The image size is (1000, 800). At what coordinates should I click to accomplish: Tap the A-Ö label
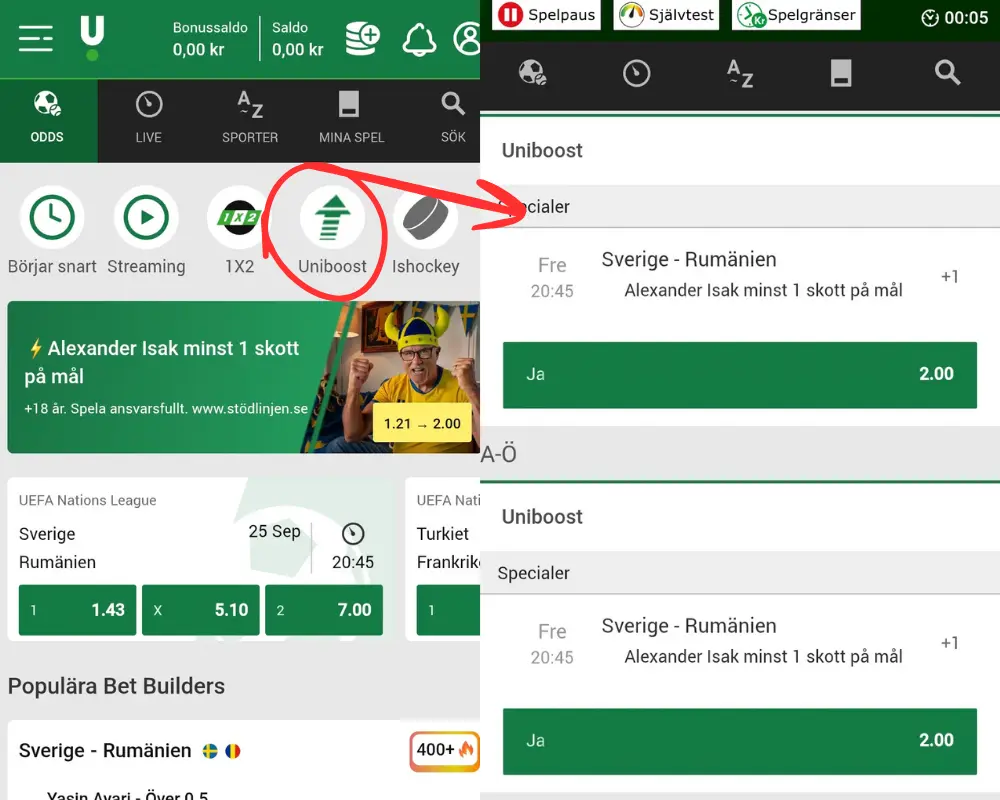click(x=499, y=454)
